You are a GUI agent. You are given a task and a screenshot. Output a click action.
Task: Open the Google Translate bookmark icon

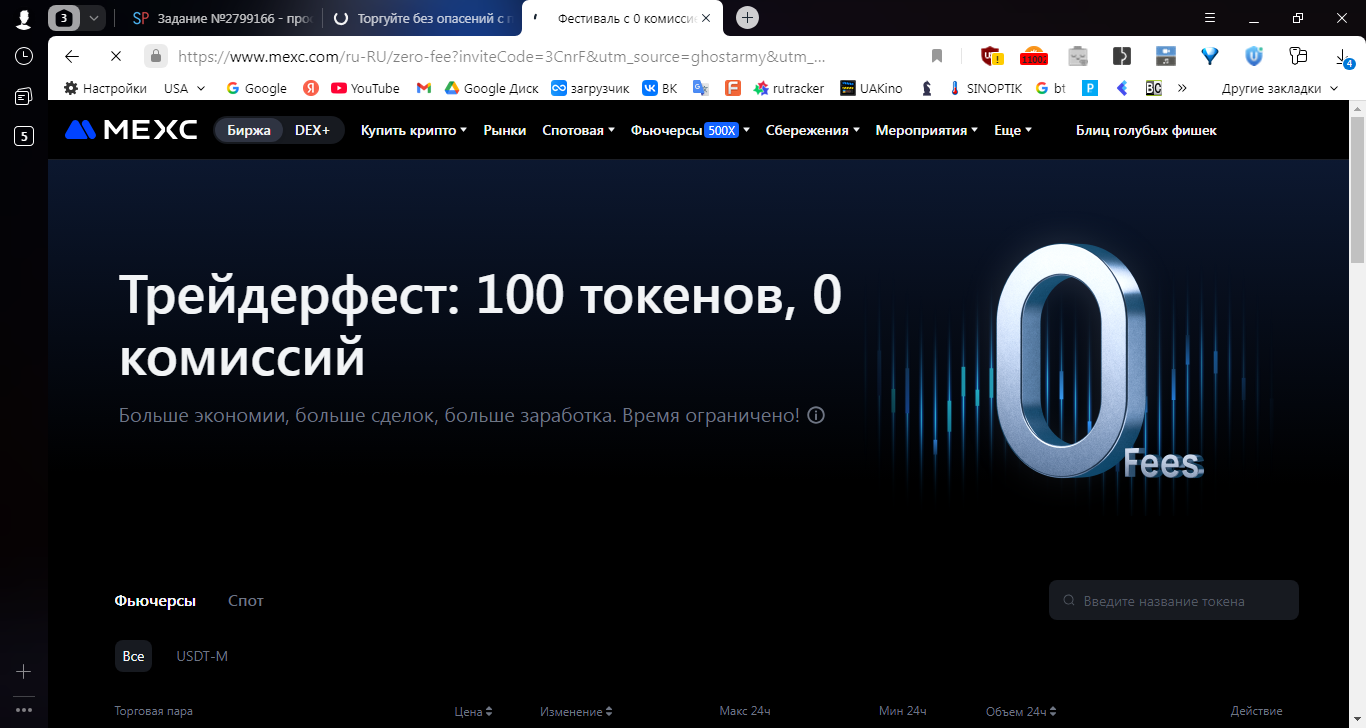pos(701,88)
